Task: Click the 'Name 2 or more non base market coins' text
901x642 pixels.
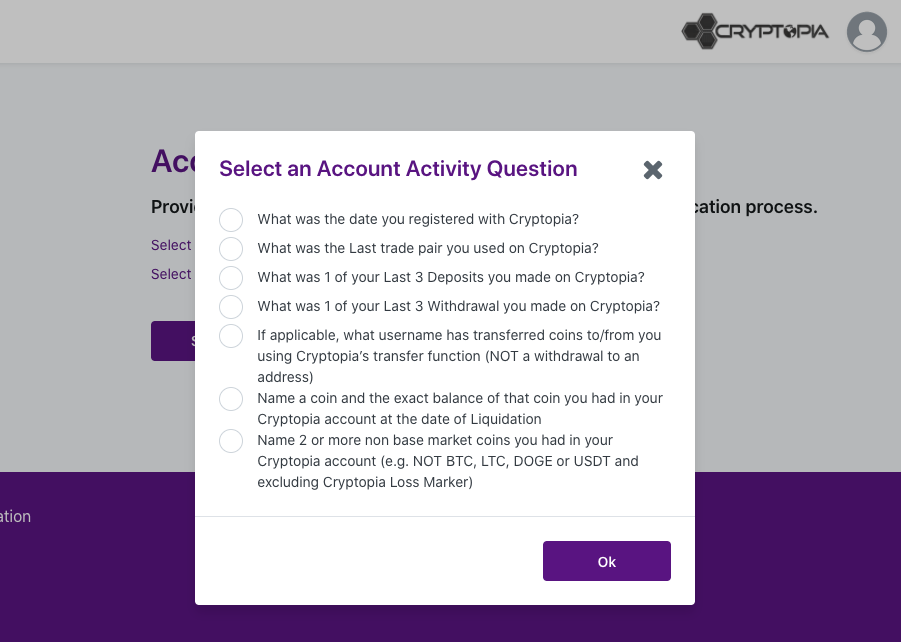Action: [435, 440]
